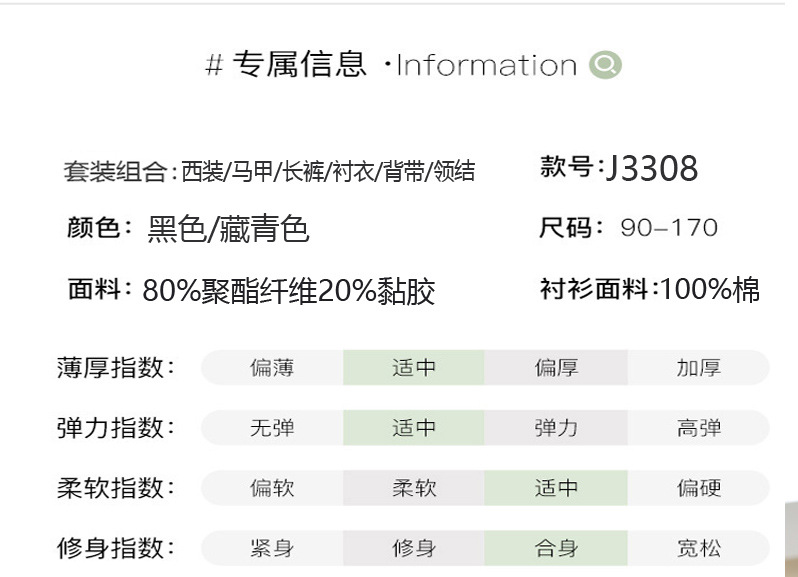Choose 适中 in the 弹力指数 row
798x577 pixels.
coord(414,428)
